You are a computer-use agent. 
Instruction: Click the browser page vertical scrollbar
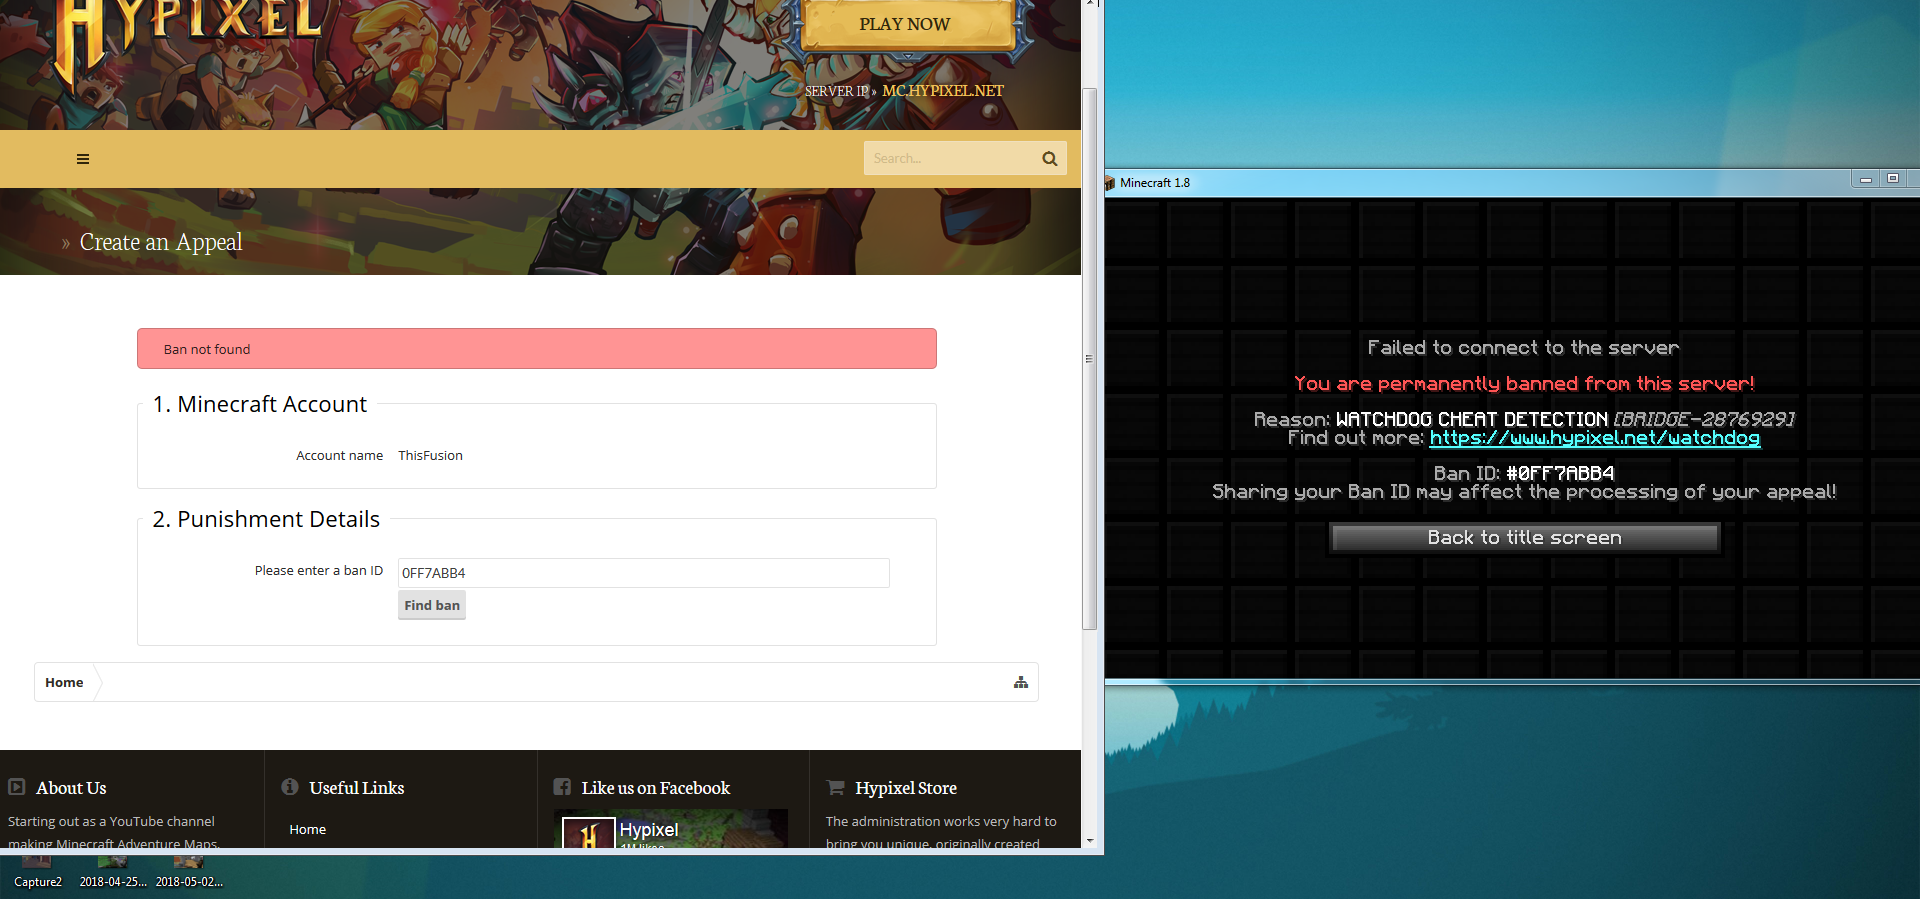[1090, 358]
